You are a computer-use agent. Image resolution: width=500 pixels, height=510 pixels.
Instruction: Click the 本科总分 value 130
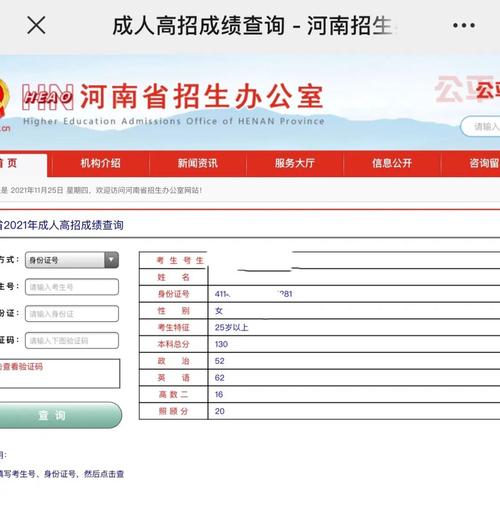pyautogui.click(x=221, y=344)
